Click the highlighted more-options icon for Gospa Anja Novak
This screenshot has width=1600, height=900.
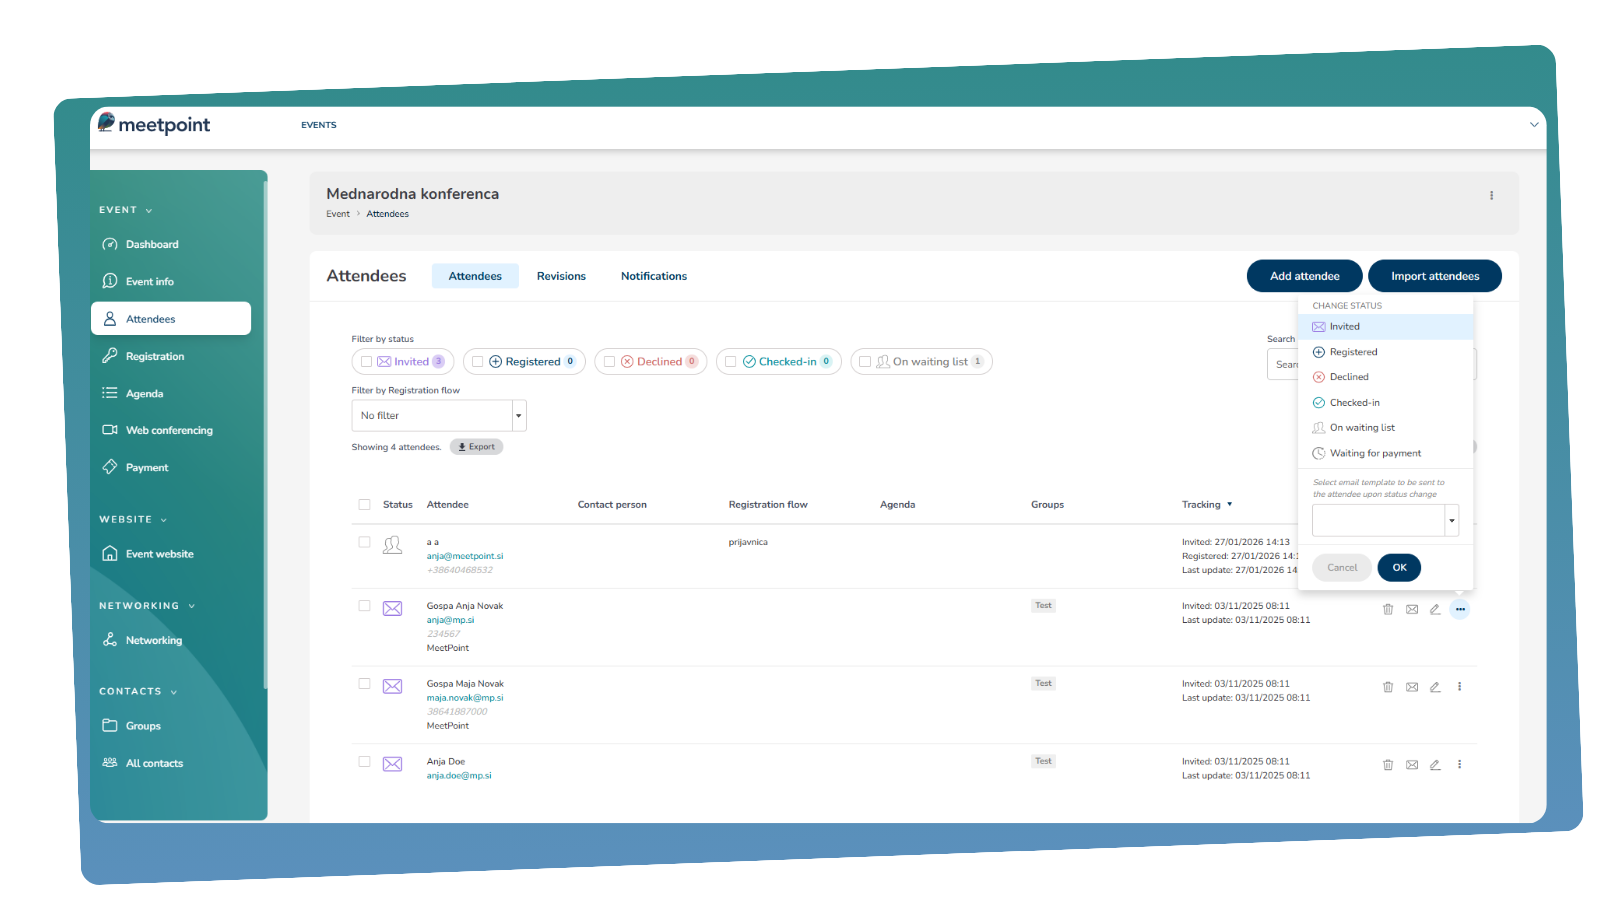click(1460, 609)
